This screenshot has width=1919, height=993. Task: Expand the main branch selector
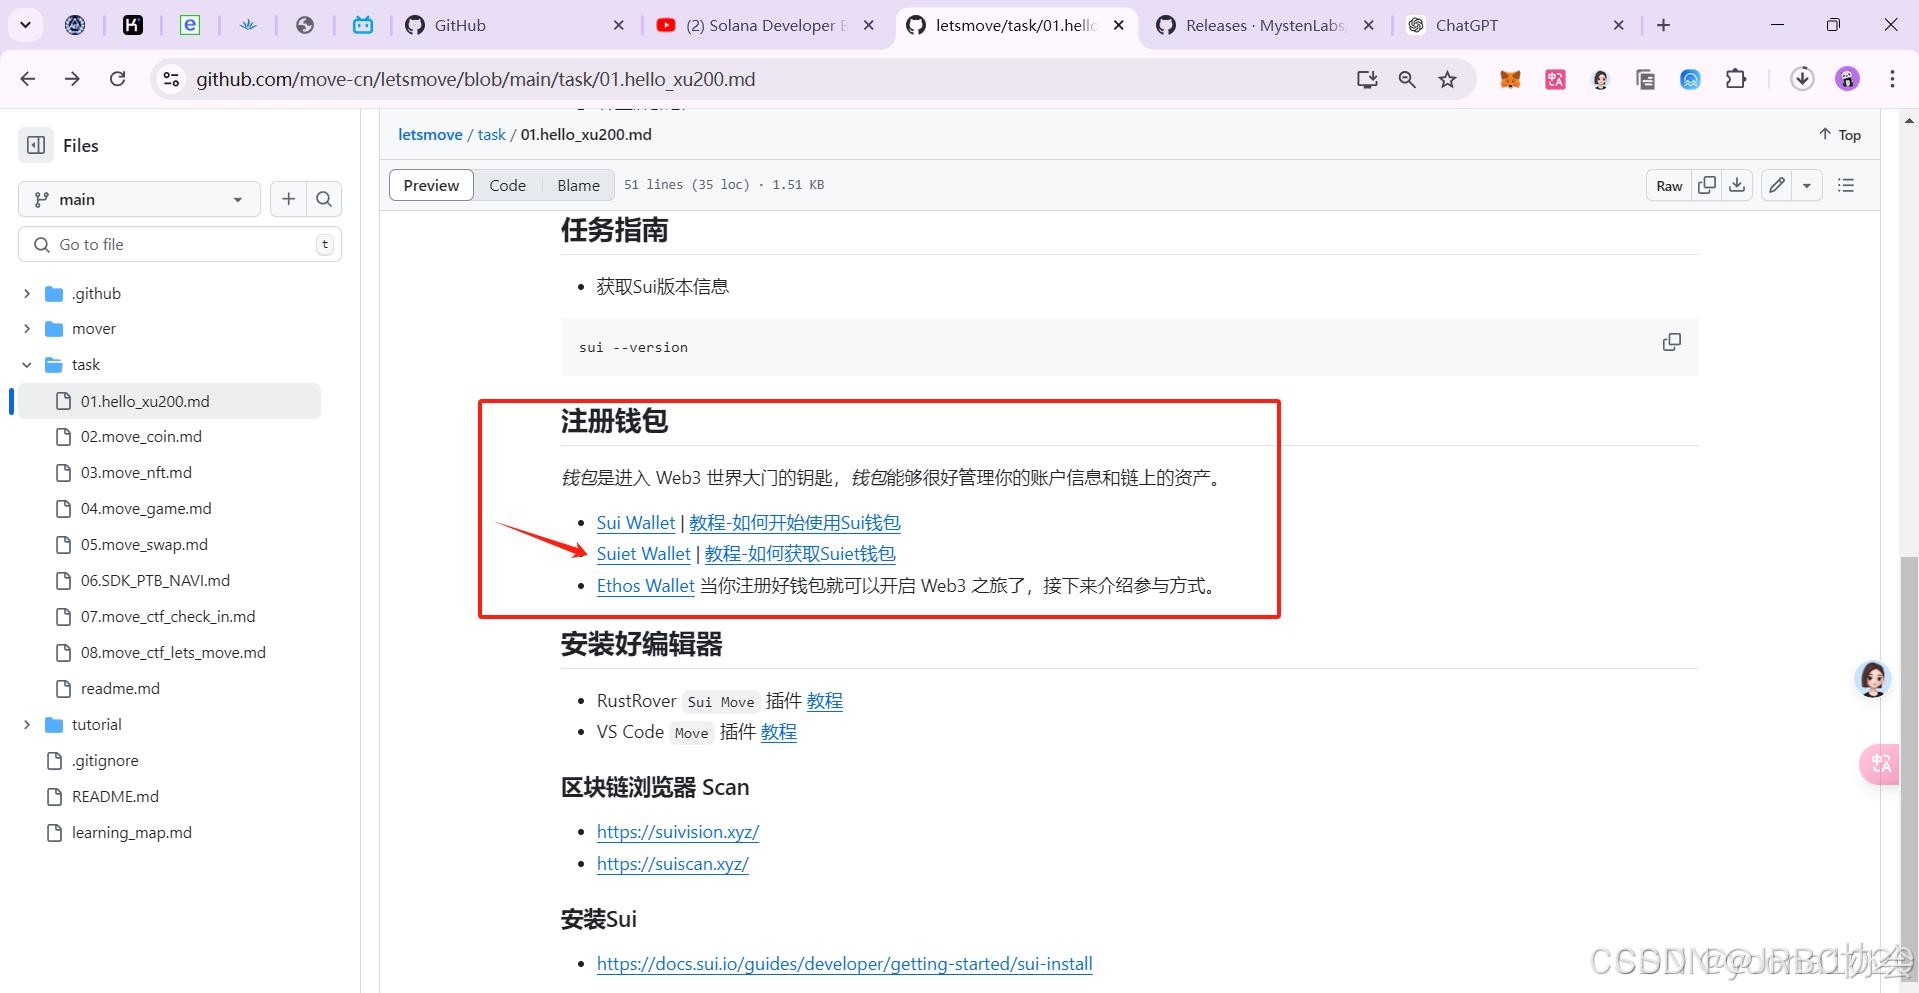point(138,199)
